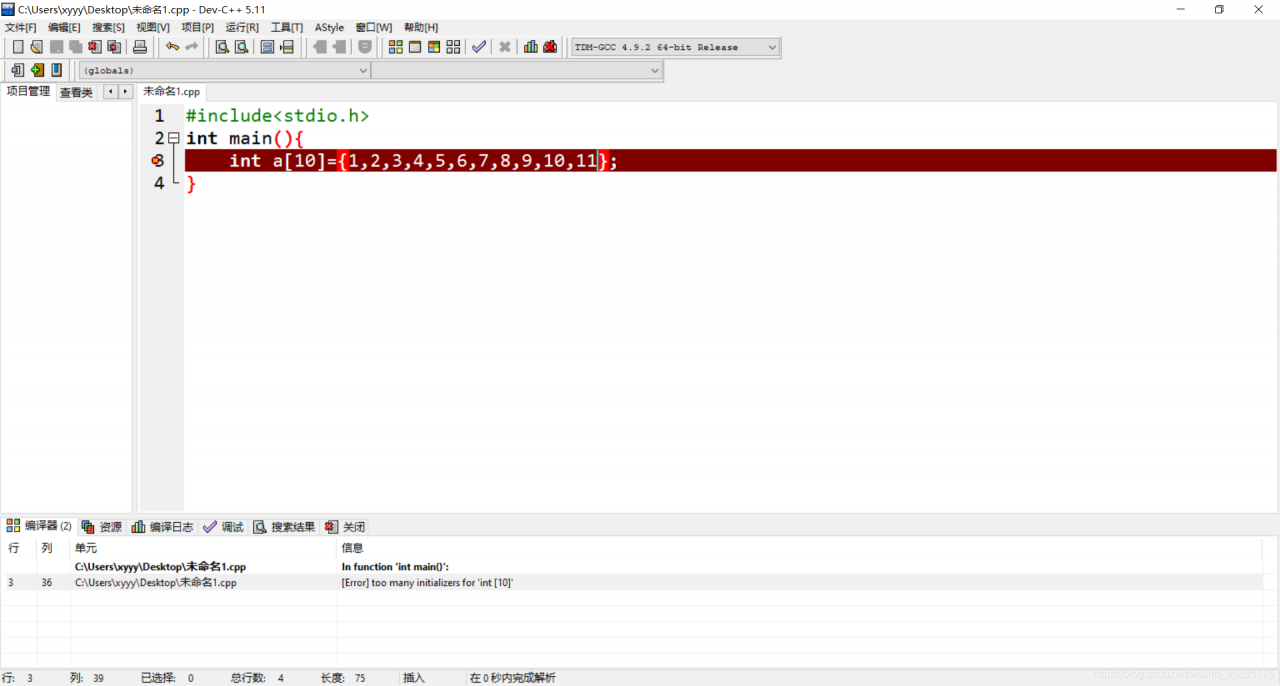The height and width of the screenshot is (686, 1280).
Task: Click the 信息 column header
Action: click(x=352, y=548)
